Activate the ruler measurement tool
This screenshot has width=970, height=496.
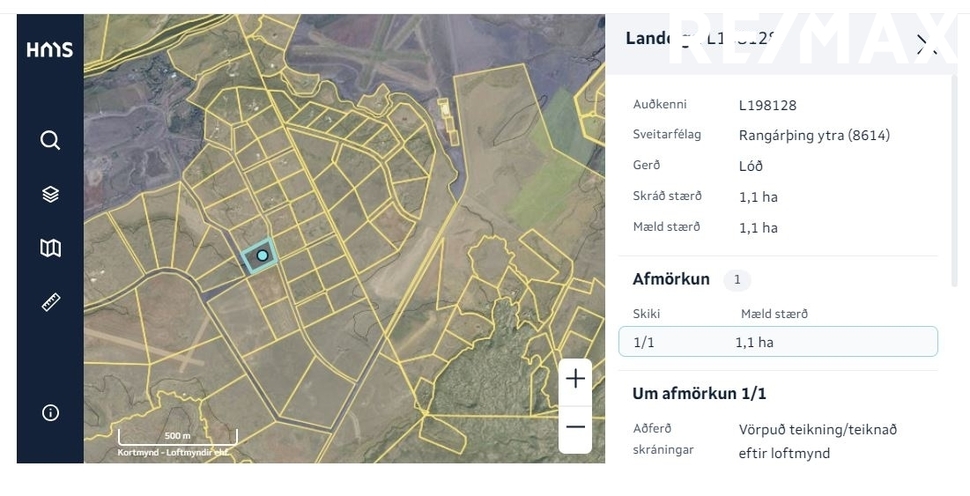click(51, 302)
